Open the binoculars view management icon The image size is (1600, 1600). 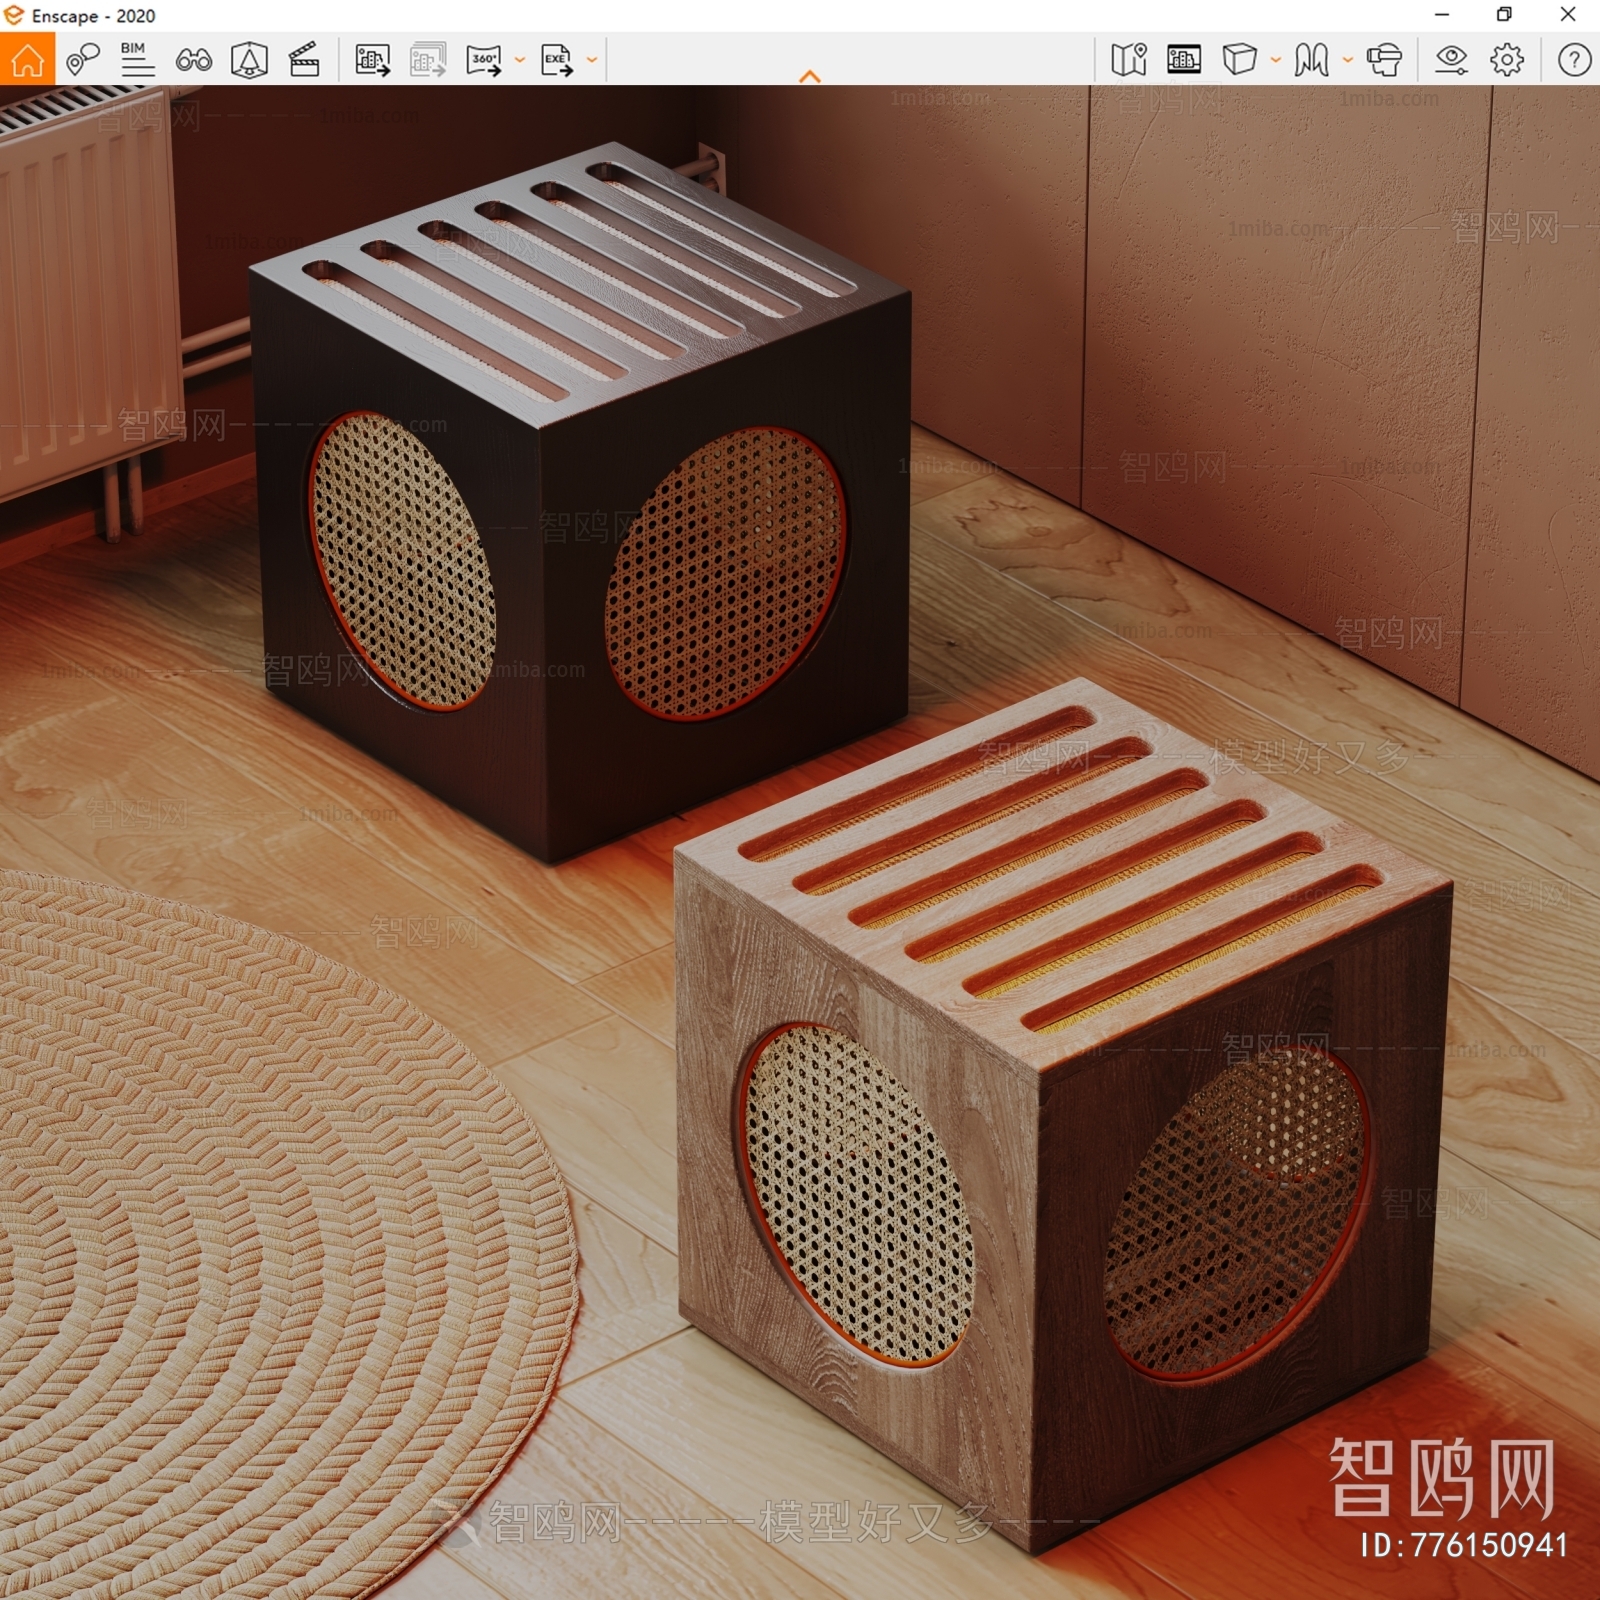pyautogui.click(x=193, y=60)
